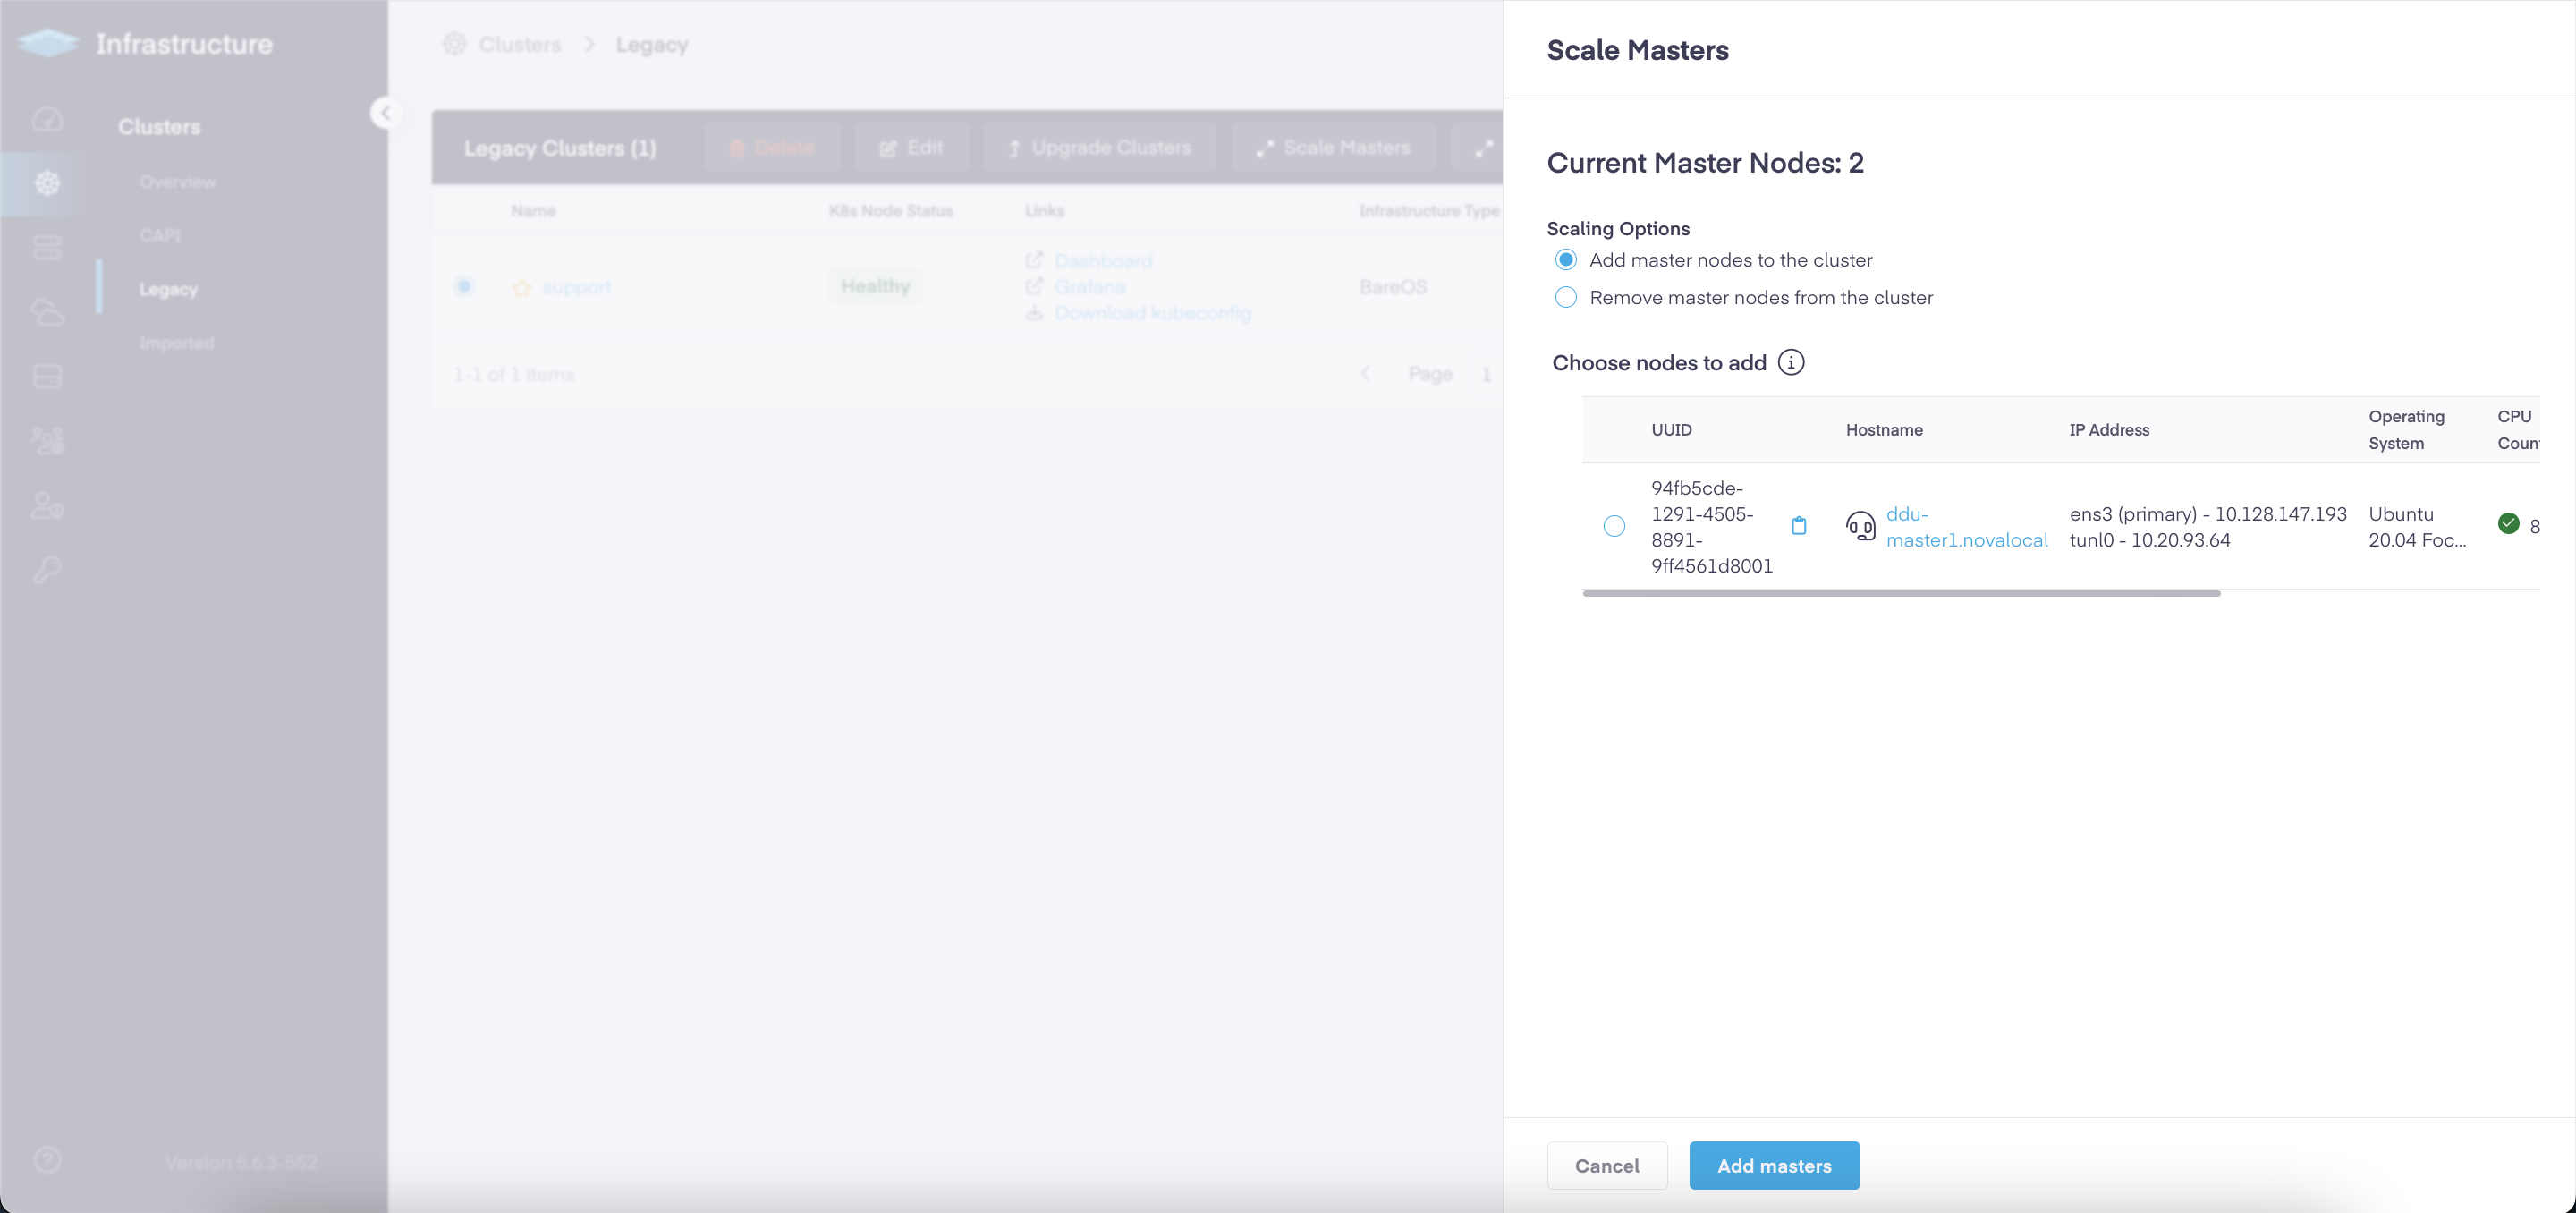Click the Grafana external link icon

tap(1034, 287)
